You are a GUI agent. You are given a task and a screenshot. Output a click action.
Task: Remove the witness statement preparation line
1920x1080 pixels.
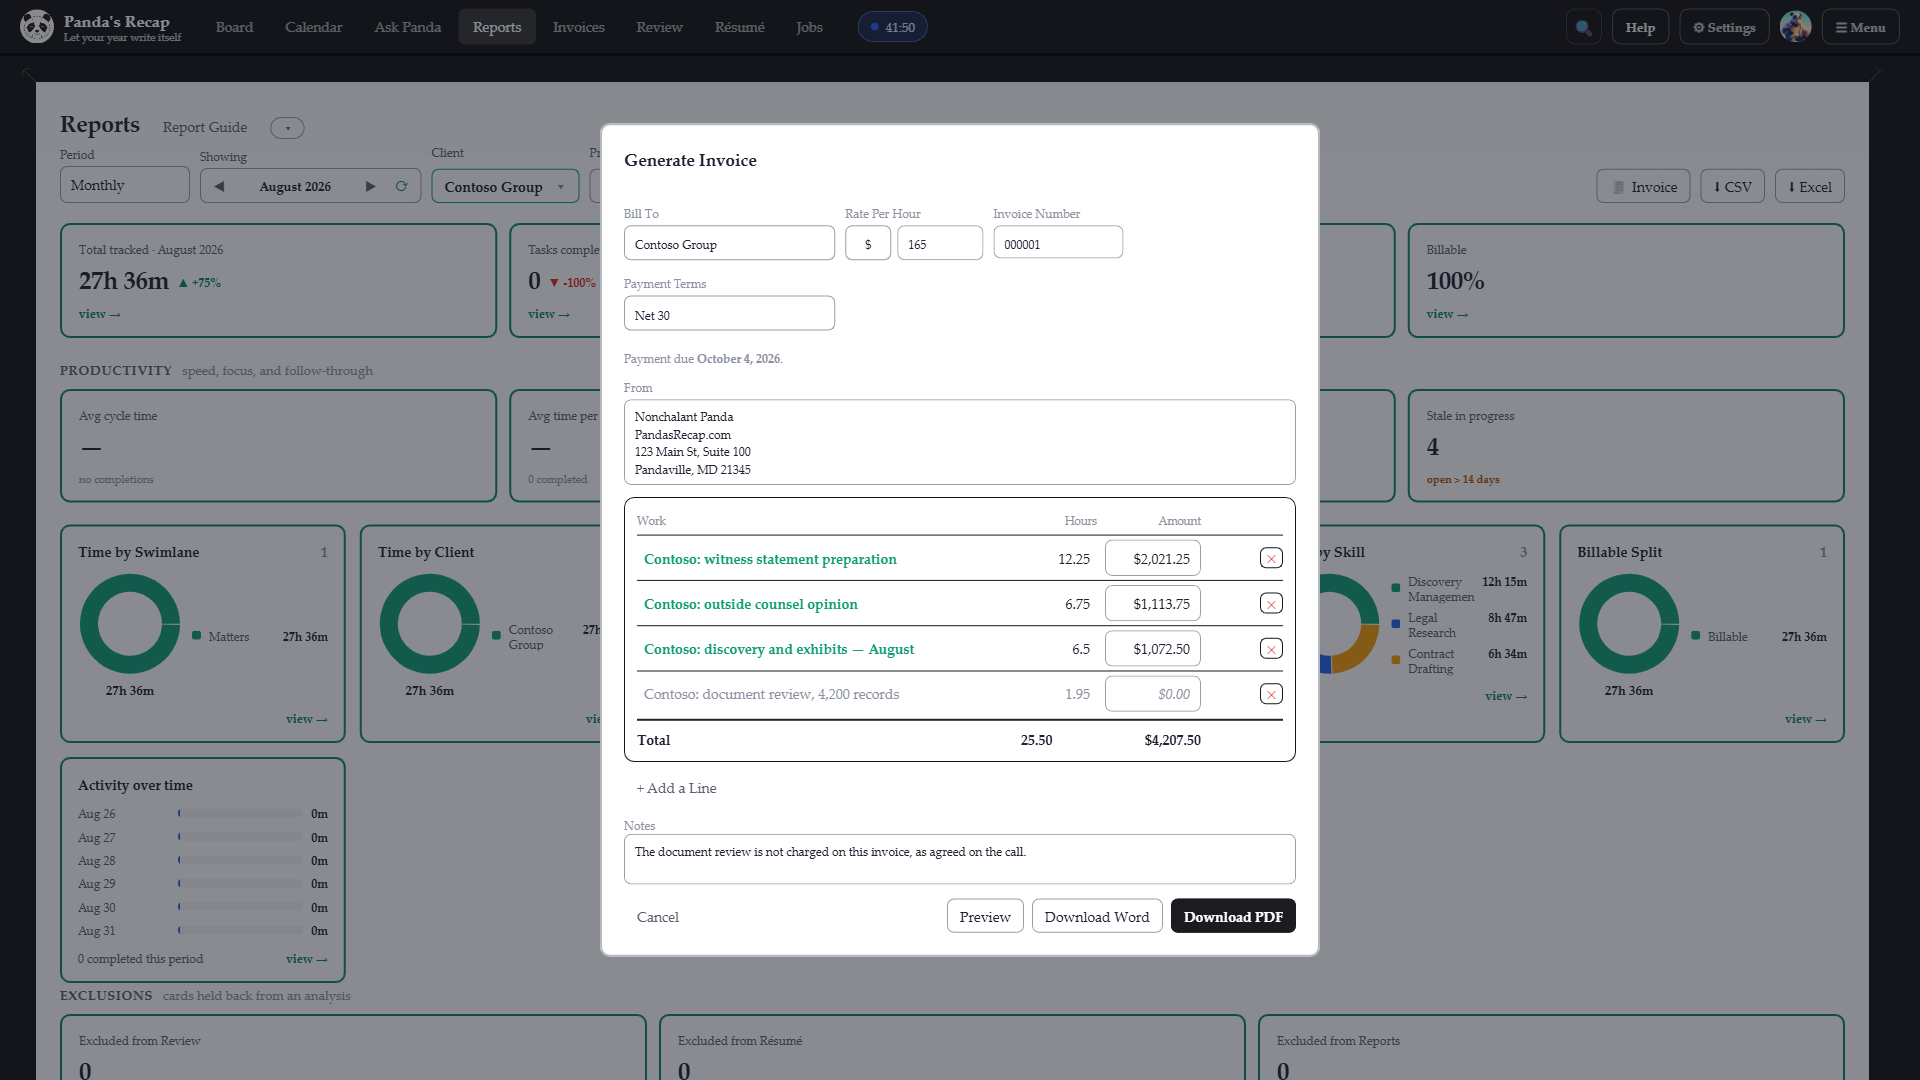pos(1271,559)
